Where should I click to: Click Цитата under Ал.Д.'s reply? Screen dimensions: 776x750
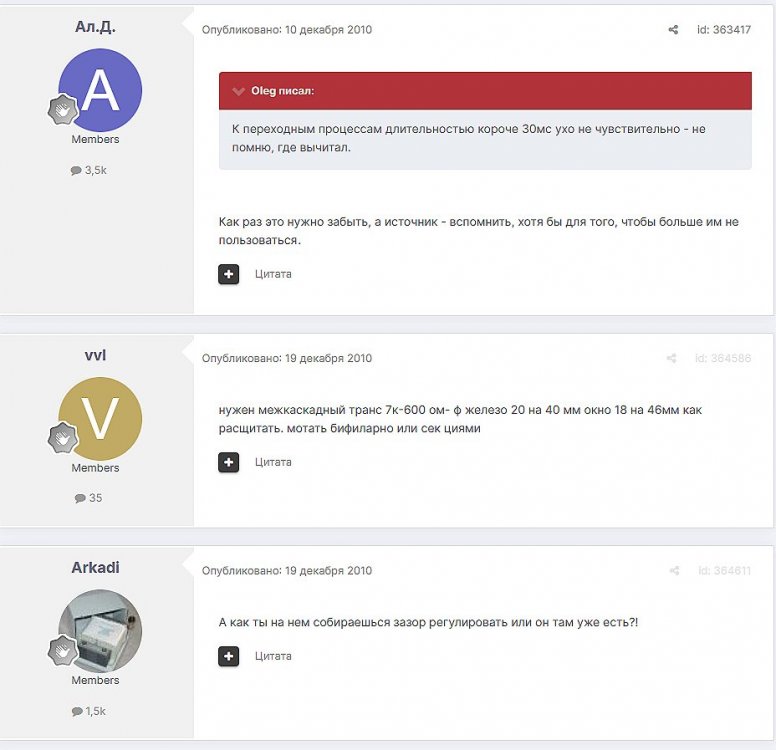pos(273,274)
